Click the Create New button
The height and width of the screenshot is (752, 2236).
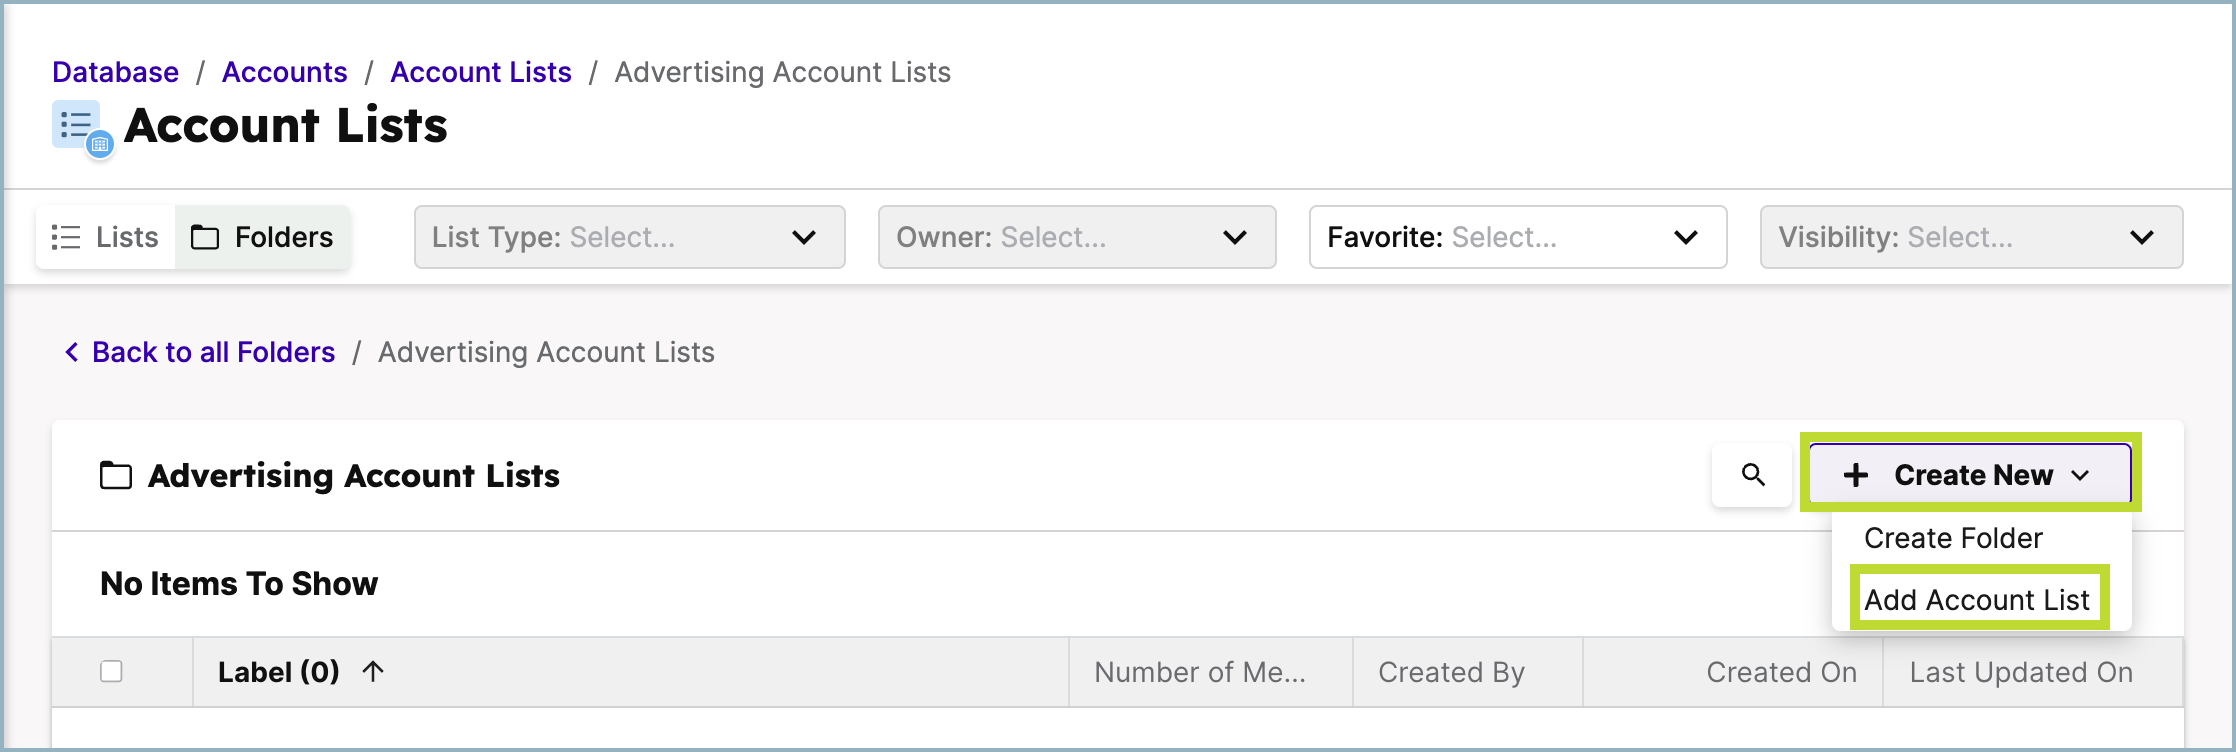(x=1970, y=475)
